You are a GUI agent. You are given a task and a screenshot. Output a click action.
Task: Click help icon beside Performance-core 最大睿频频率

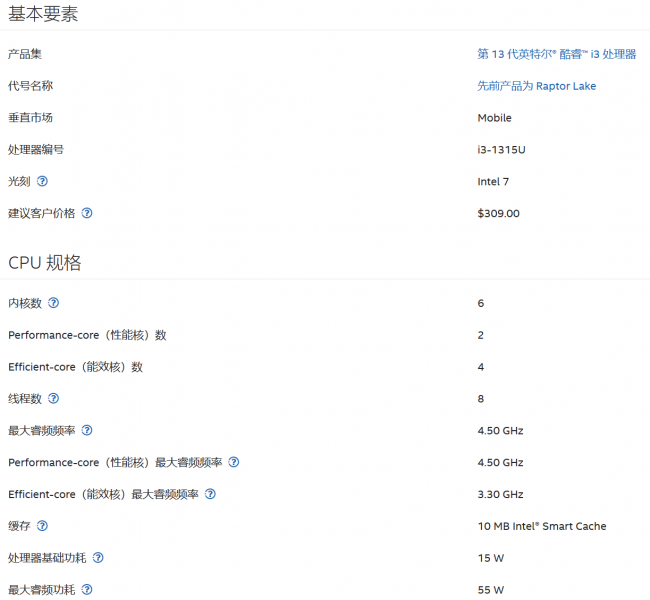point(234,462)
